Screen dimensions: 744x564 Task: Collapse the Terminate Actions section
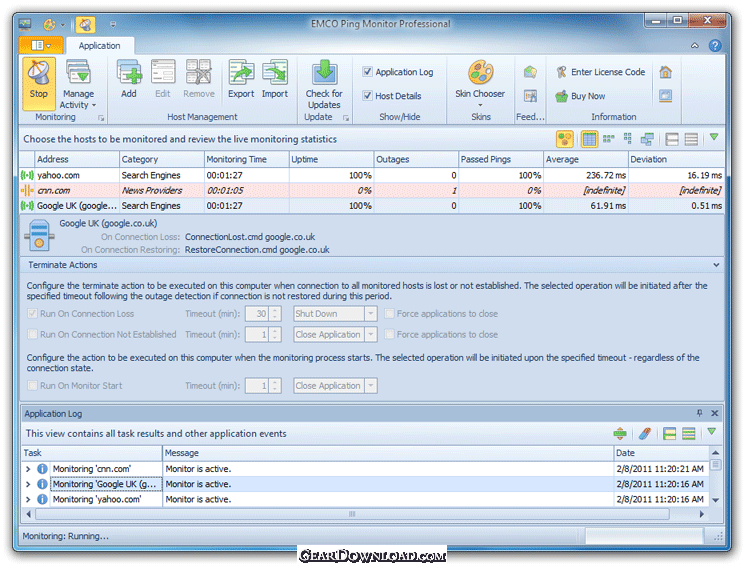(x=716, y=265)
